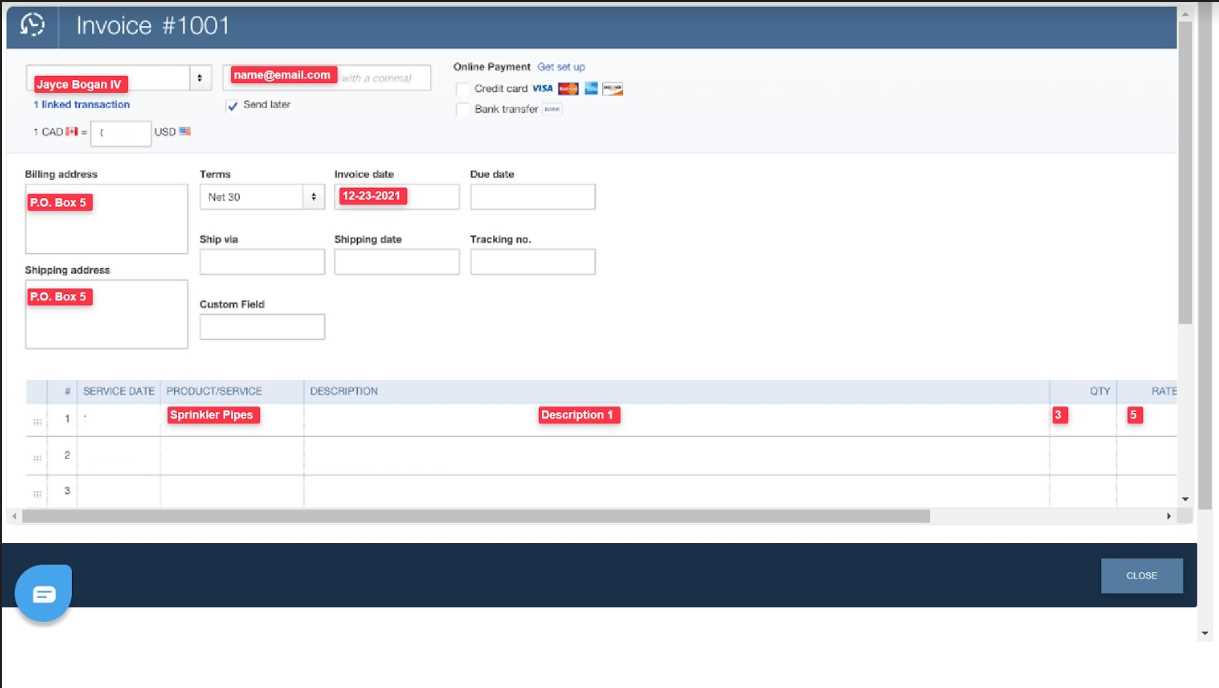
Task: Click the Tracking no. field
Action: [533, 262]
